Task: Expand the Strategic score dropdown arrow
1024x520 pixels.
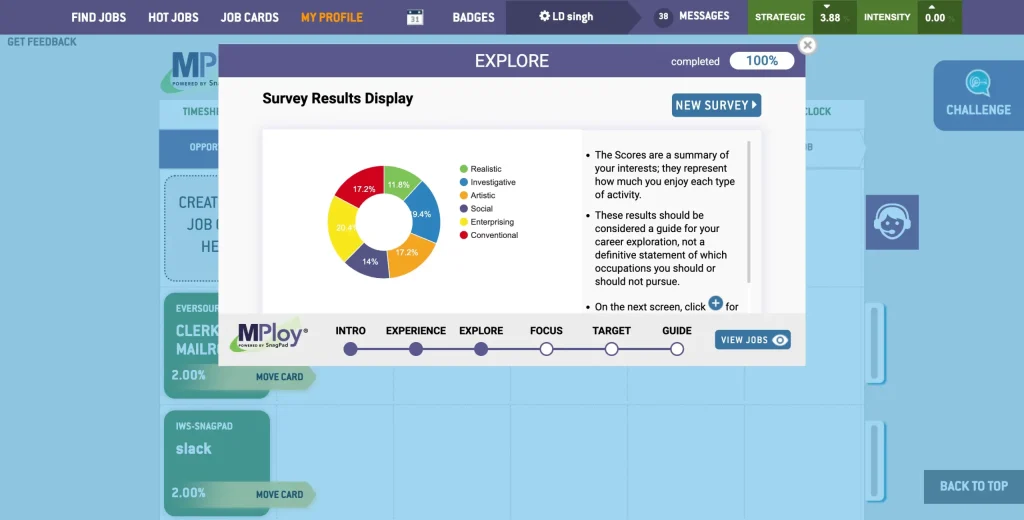Action: tap(829, 7)
